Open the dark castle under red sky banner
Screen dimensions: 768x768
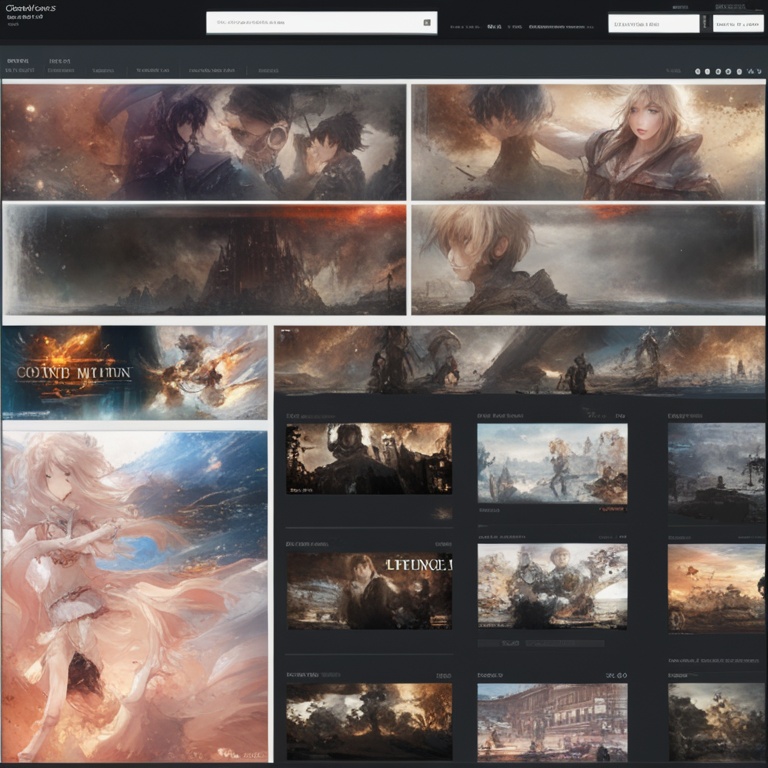point(205,260)
